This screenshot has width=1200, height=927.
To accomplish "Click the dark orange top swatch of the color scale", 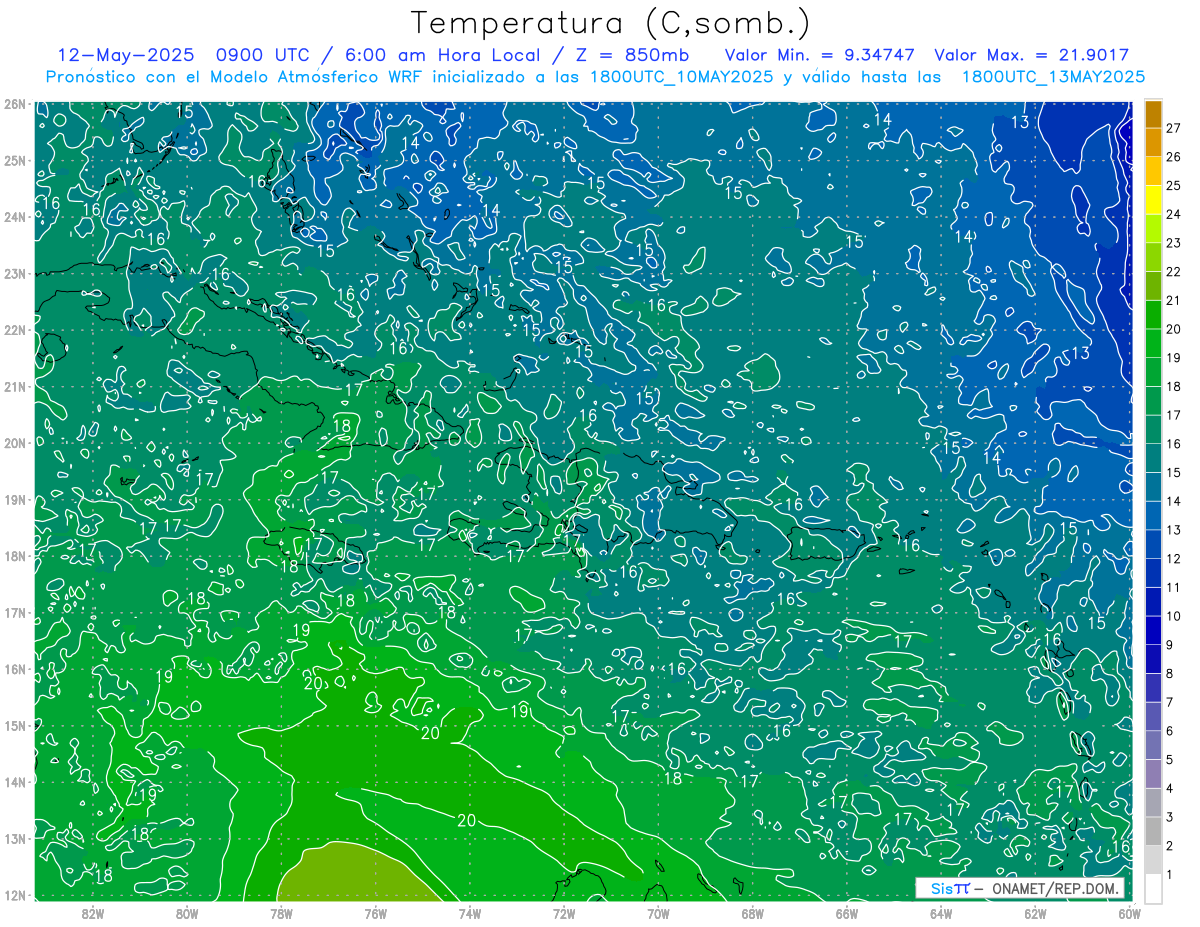I will [1154, 114].
